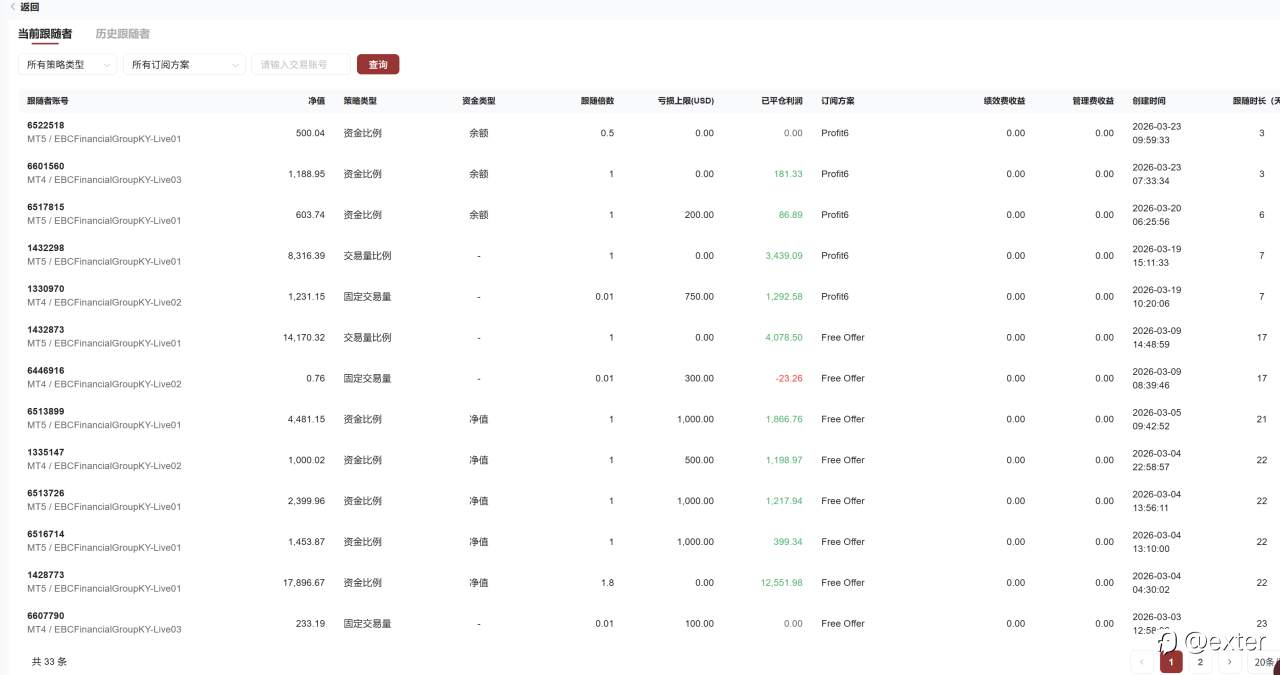Open the 所有策略类型 dropdown
The height and width of the screenshot is (675, 1280).
click(x=66, y=64)
